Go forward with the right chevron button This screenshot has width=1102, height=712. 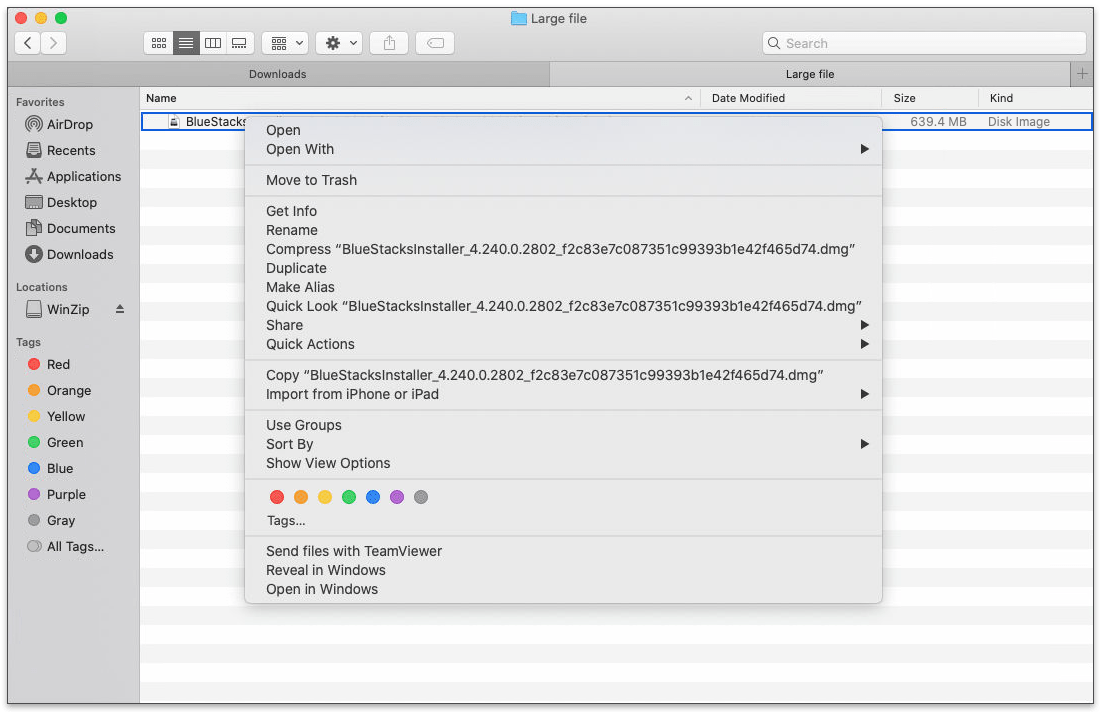pyautogui.click(x=53, y=43)
